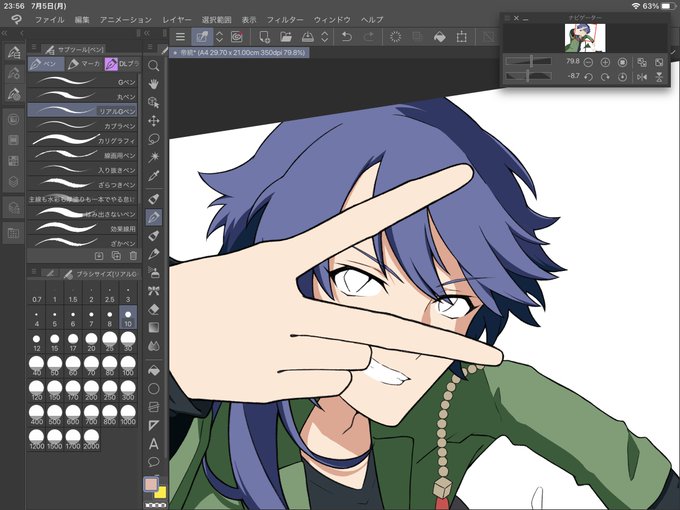Screen dimensions: 680x510
Task: Select the Hand move tool
Action: pos(154,84)
